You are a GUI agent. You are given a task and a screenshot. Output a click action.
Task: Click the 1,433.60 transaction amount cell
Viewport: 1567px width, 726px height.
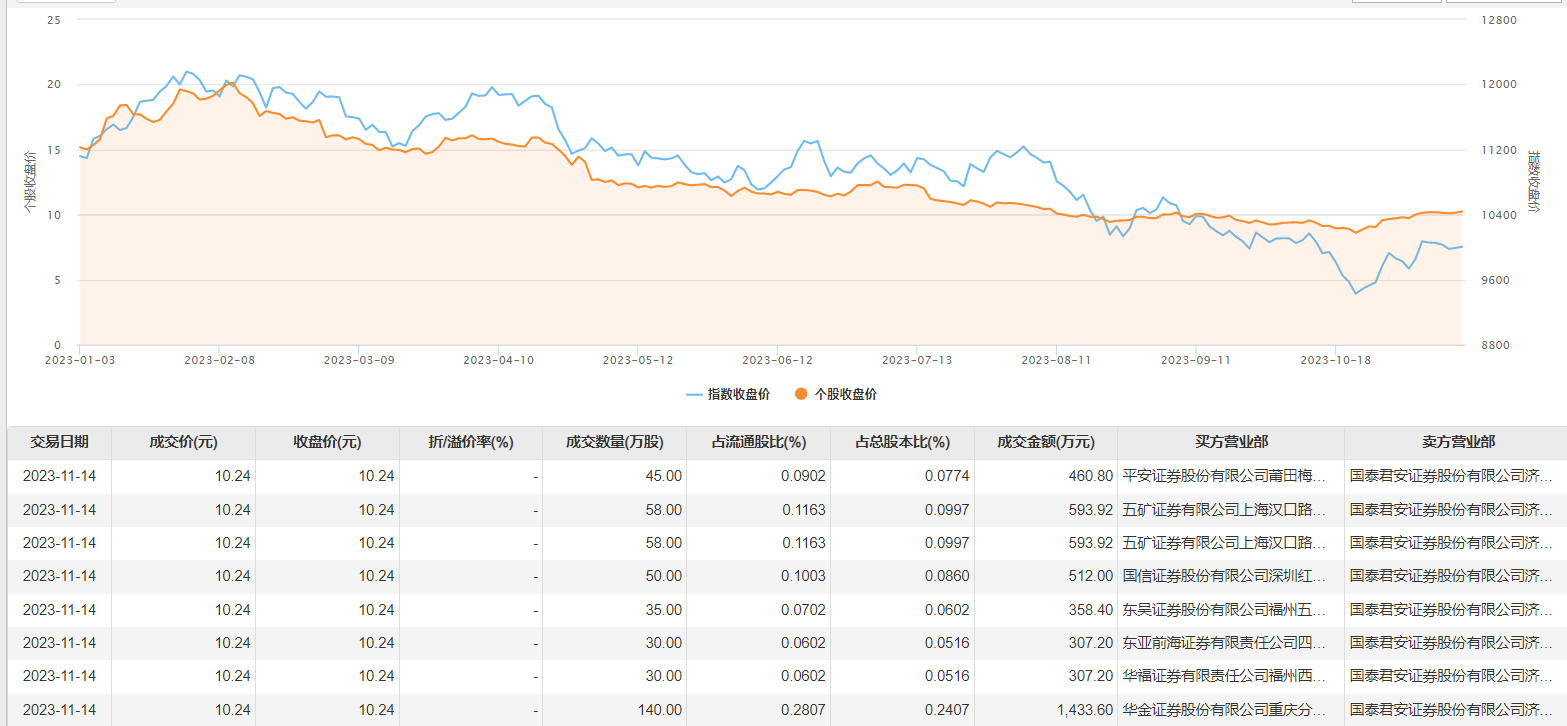point(1047,709)
